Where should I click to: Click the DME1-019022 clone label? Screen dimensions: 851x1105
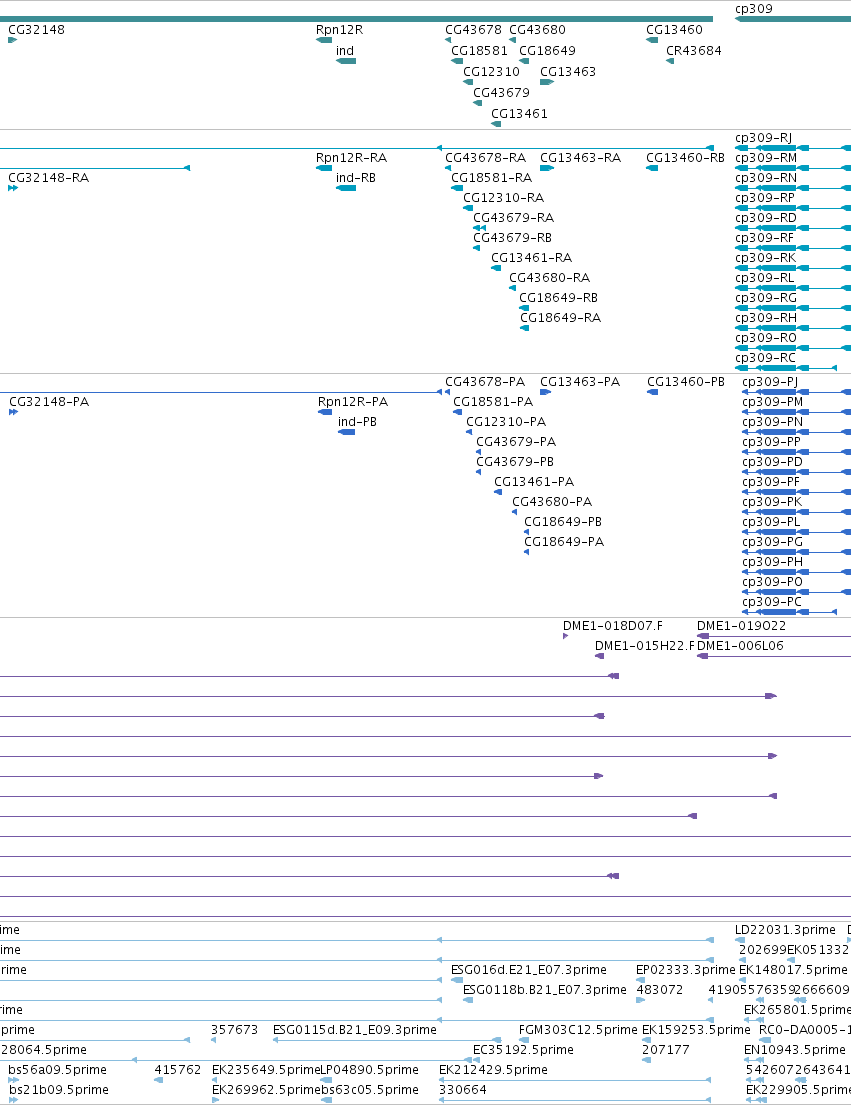point(741,626)
